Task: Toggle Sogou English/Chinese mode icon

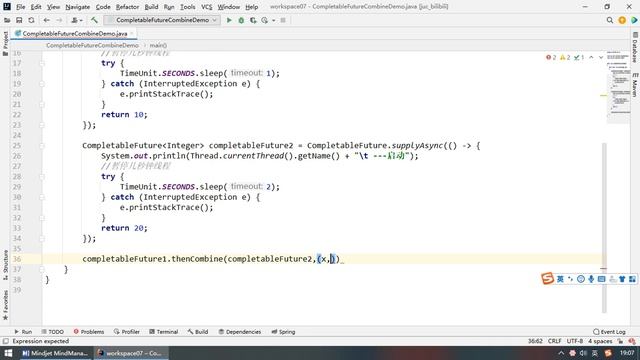Action: pos(560,279)
